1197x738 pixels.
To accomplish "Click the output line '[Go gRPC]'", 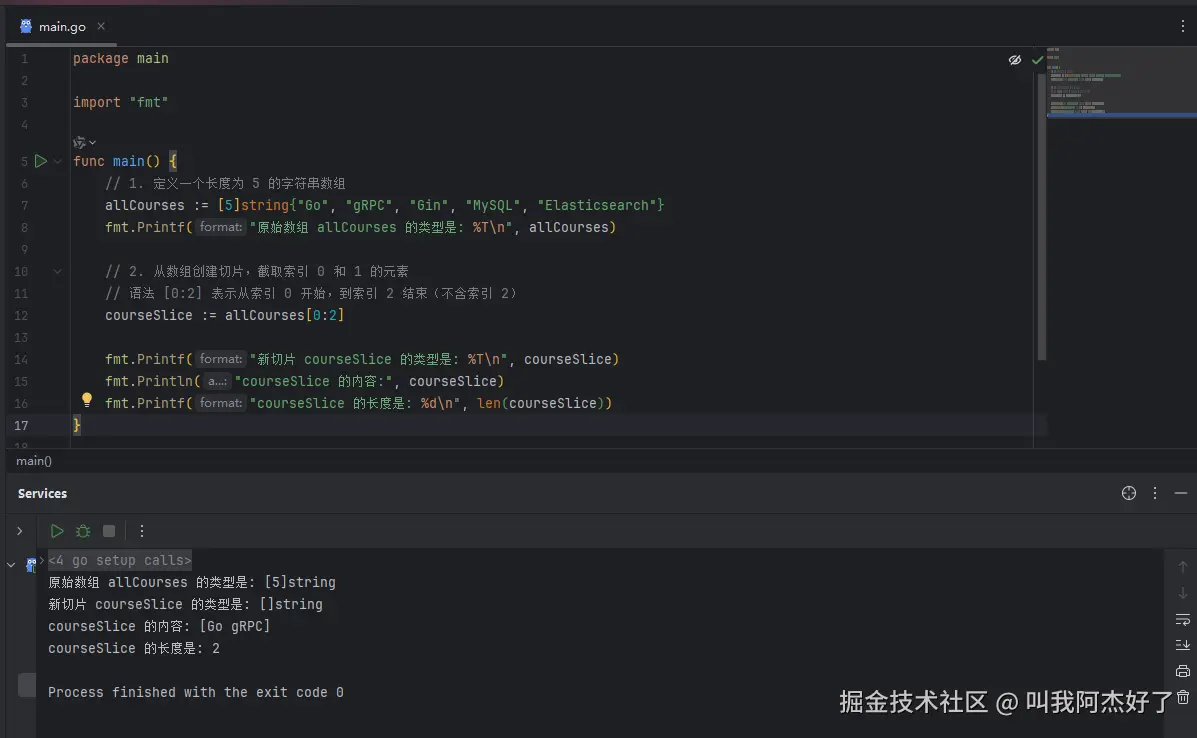I will click(x=159, y=626).
